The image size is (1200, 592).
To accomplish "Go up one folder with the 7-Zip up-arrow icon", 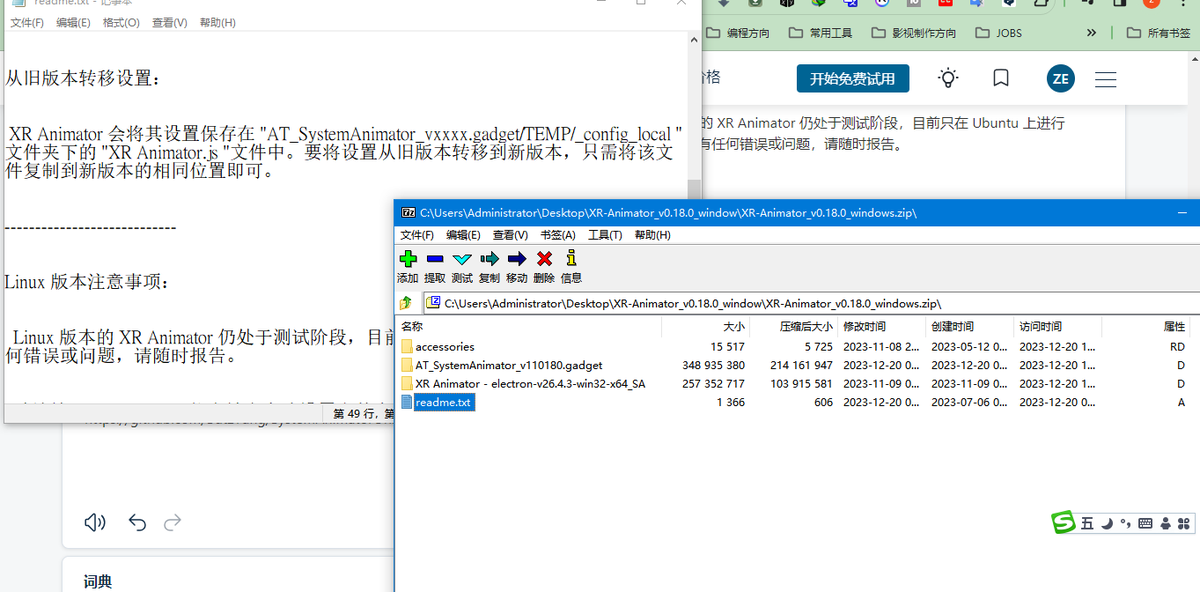I will [x=406, y=302].
